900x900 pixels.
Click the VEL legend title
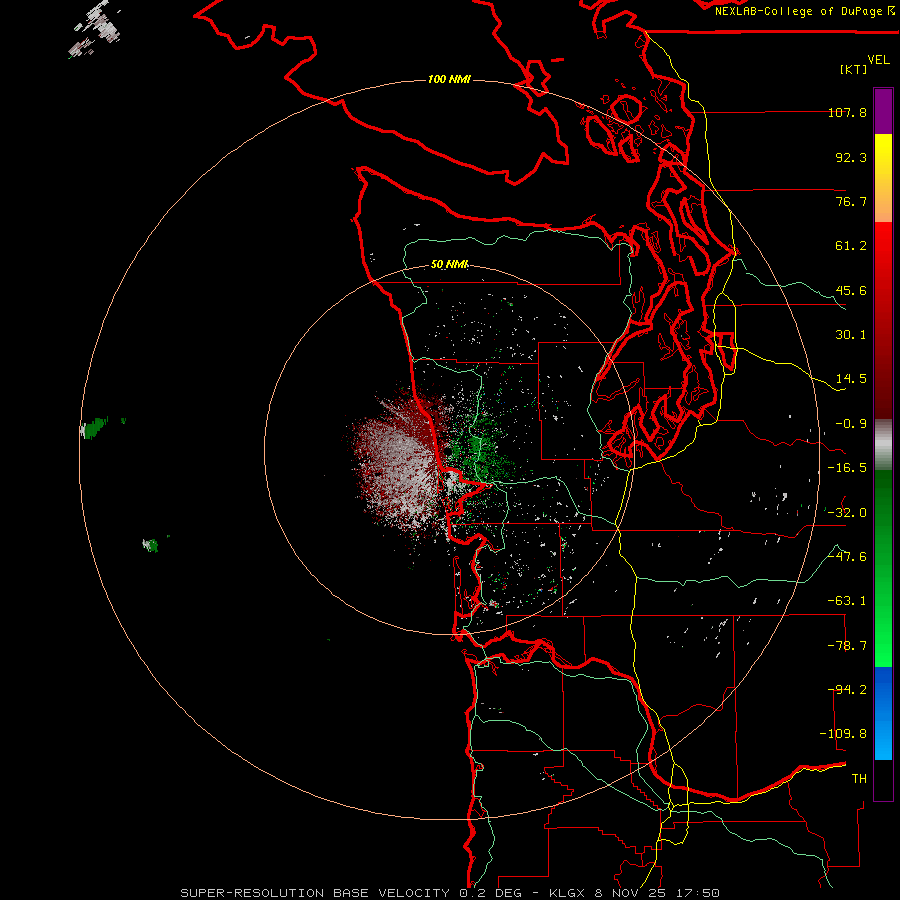pos(878,59)
